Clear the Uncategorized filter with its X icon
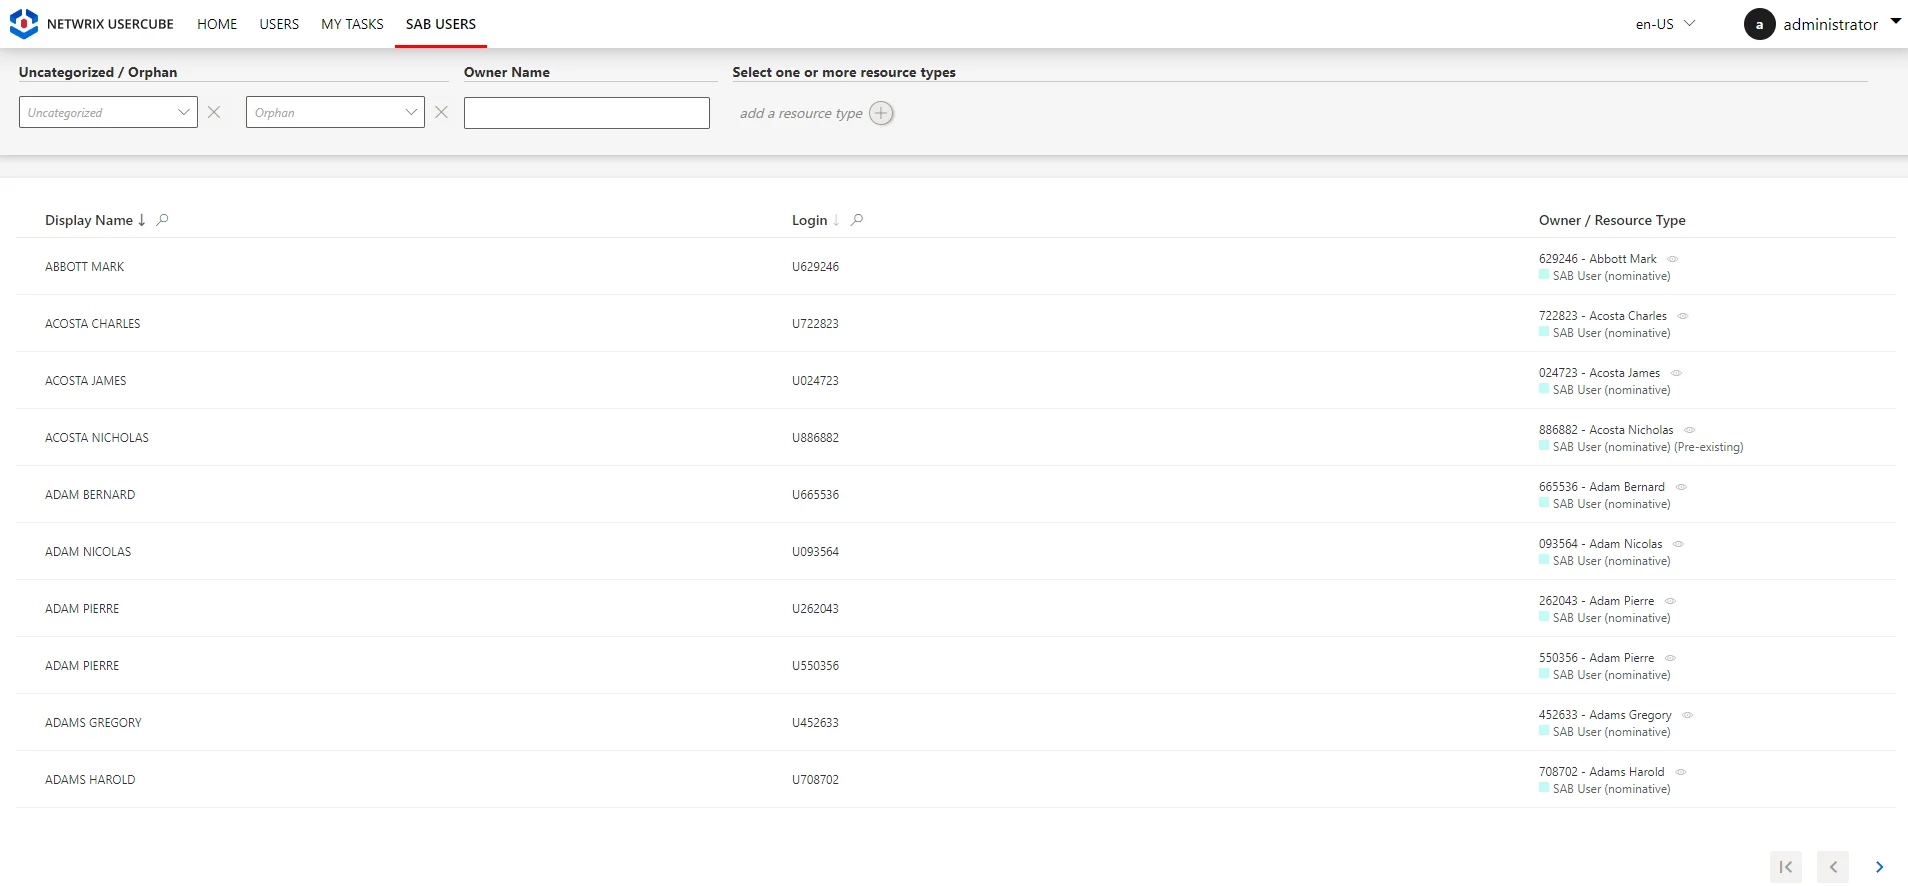 coord(214,112)
